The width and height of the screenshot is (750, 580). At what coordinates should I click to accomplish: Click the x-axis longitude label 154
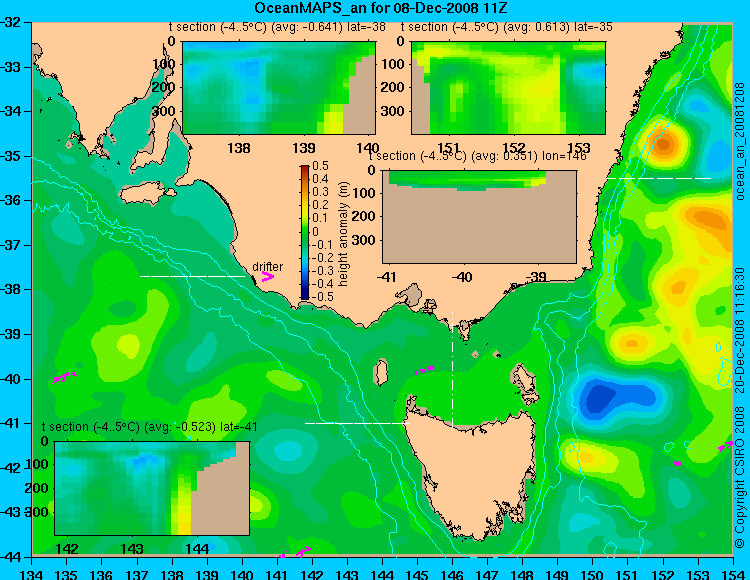coord(733,574)
